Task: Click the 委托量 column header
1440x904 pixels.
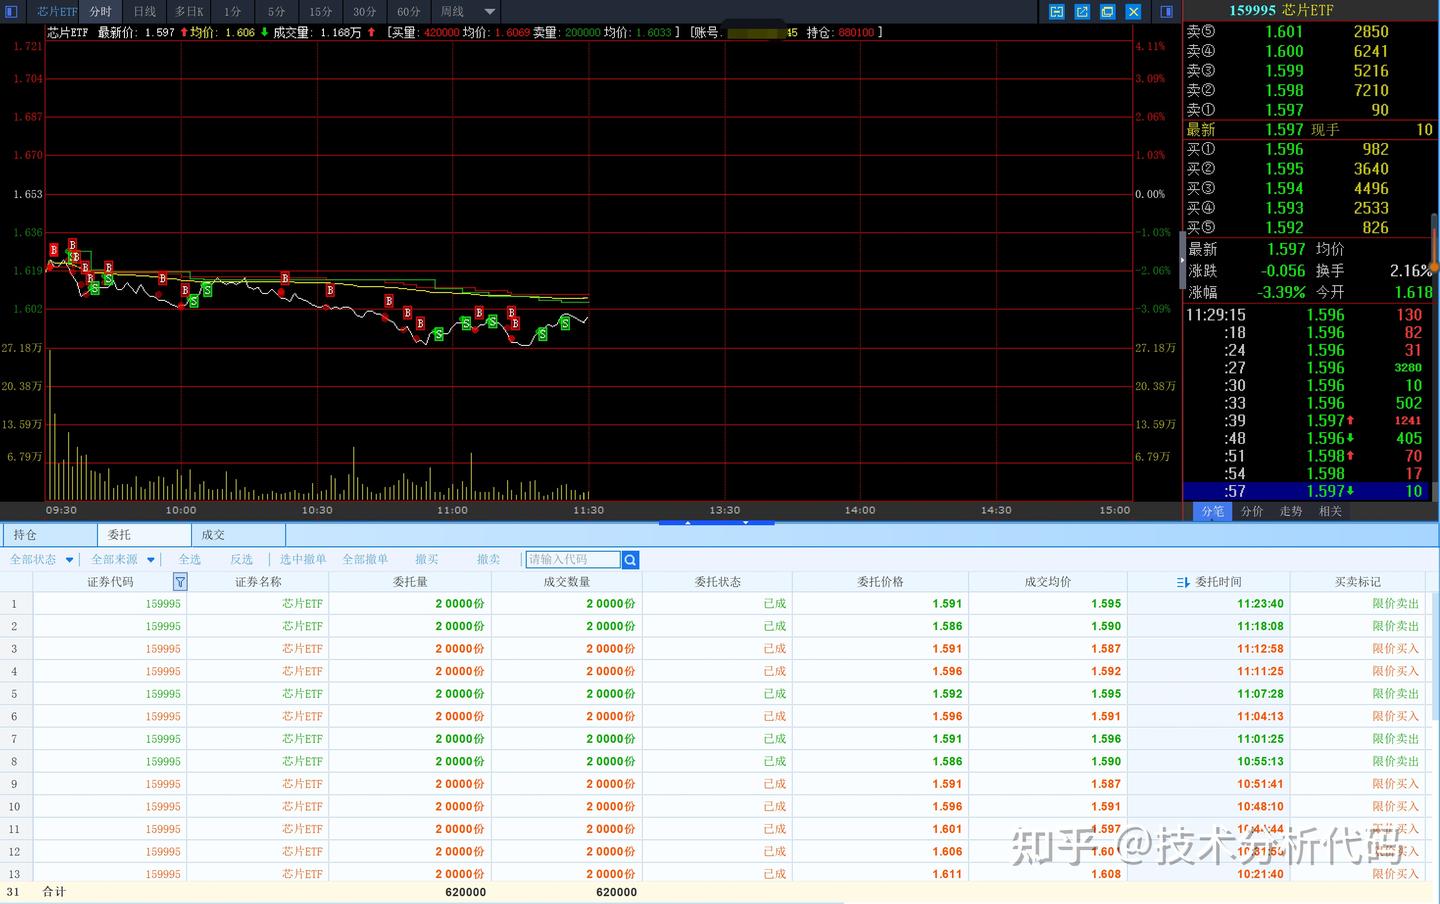Action: point(410,582)
